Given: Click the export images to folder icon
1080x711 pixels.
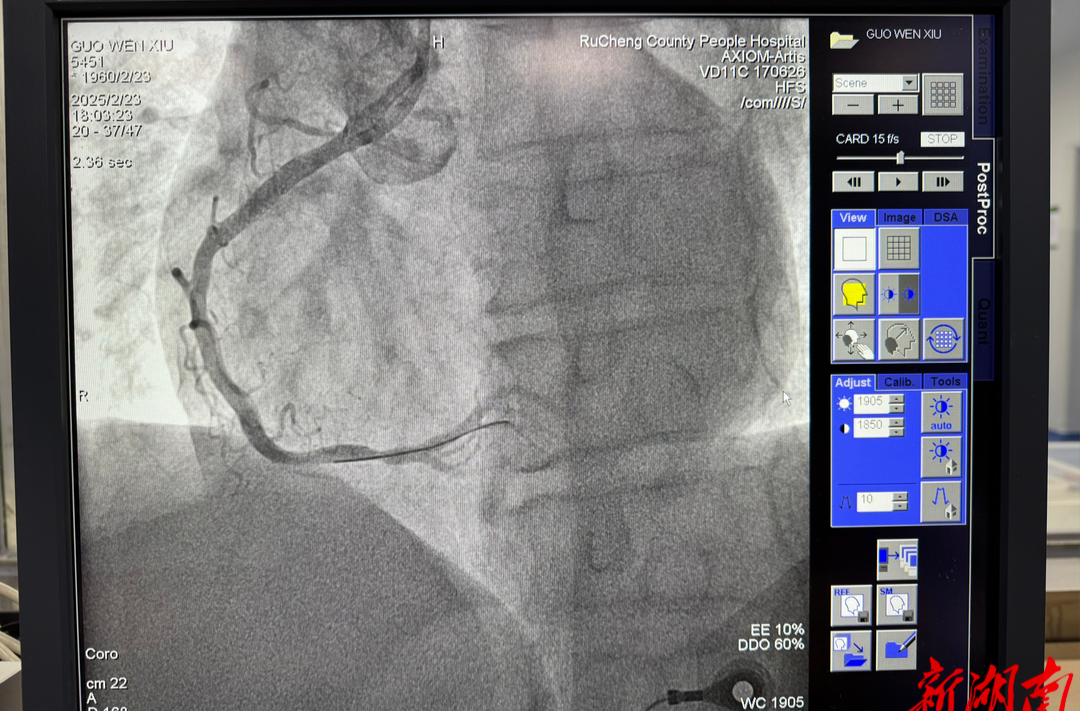Looking at the screenshot, I should [x=851, y=650].
